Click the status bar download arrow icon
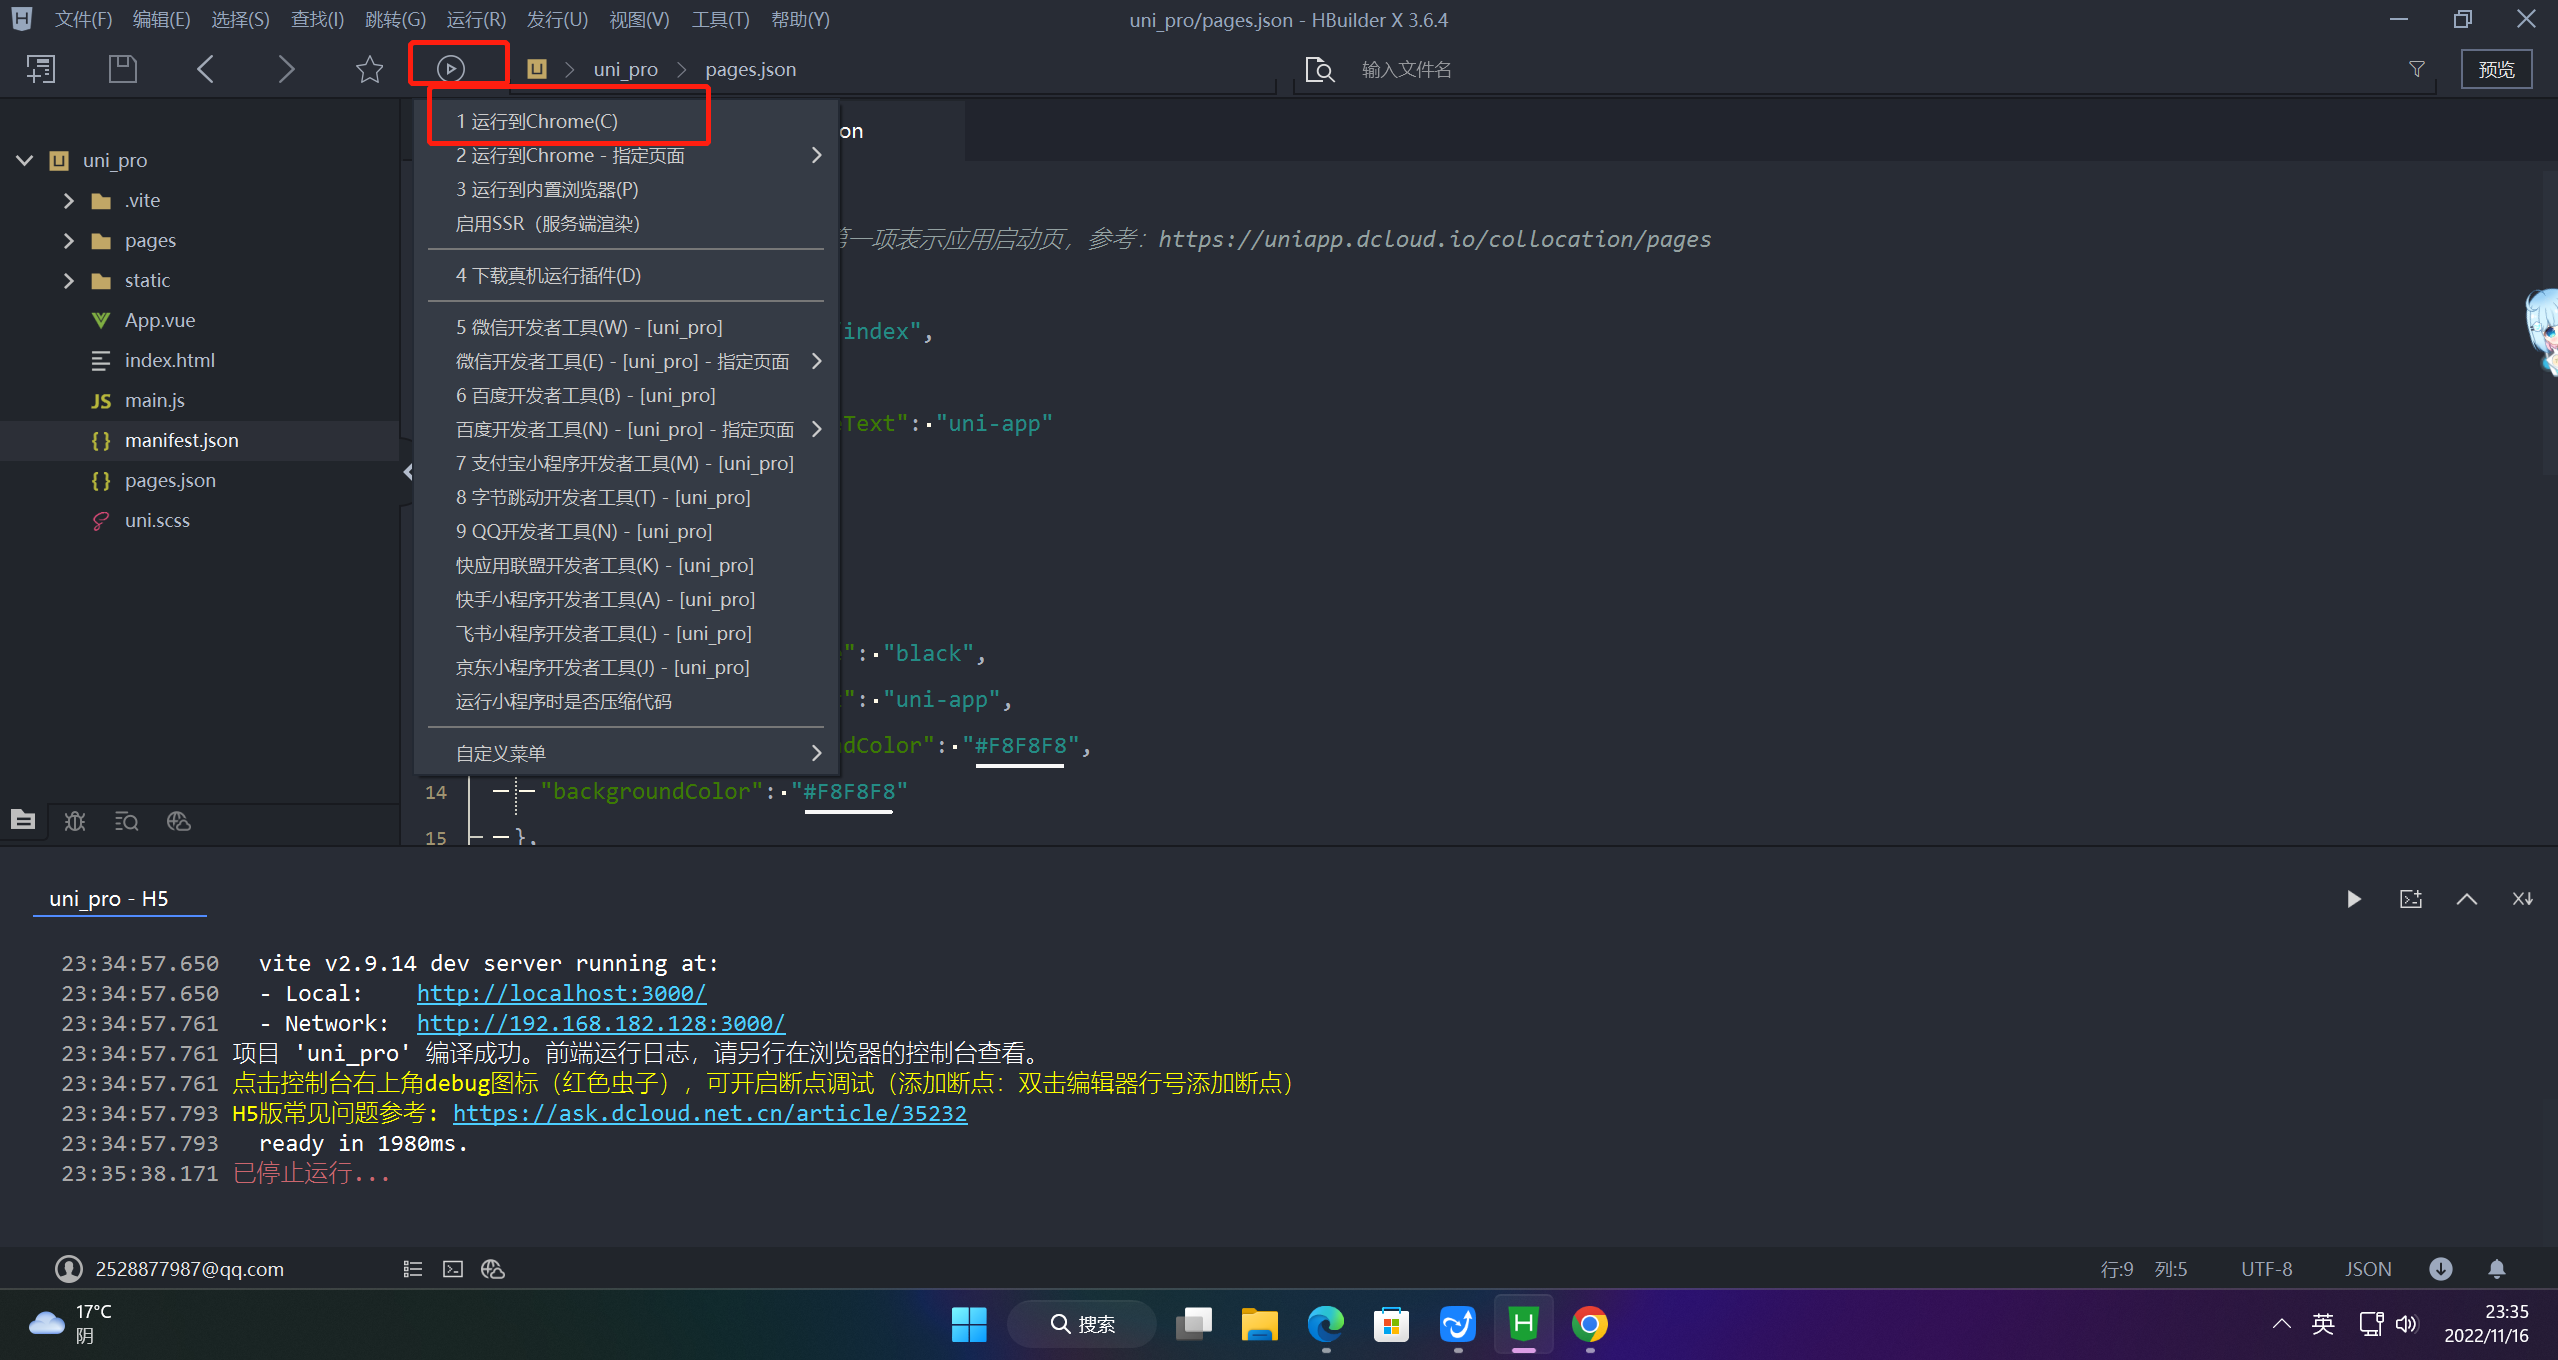This screenshot has width=2558, height=1360. (x=2441, y=1269)
